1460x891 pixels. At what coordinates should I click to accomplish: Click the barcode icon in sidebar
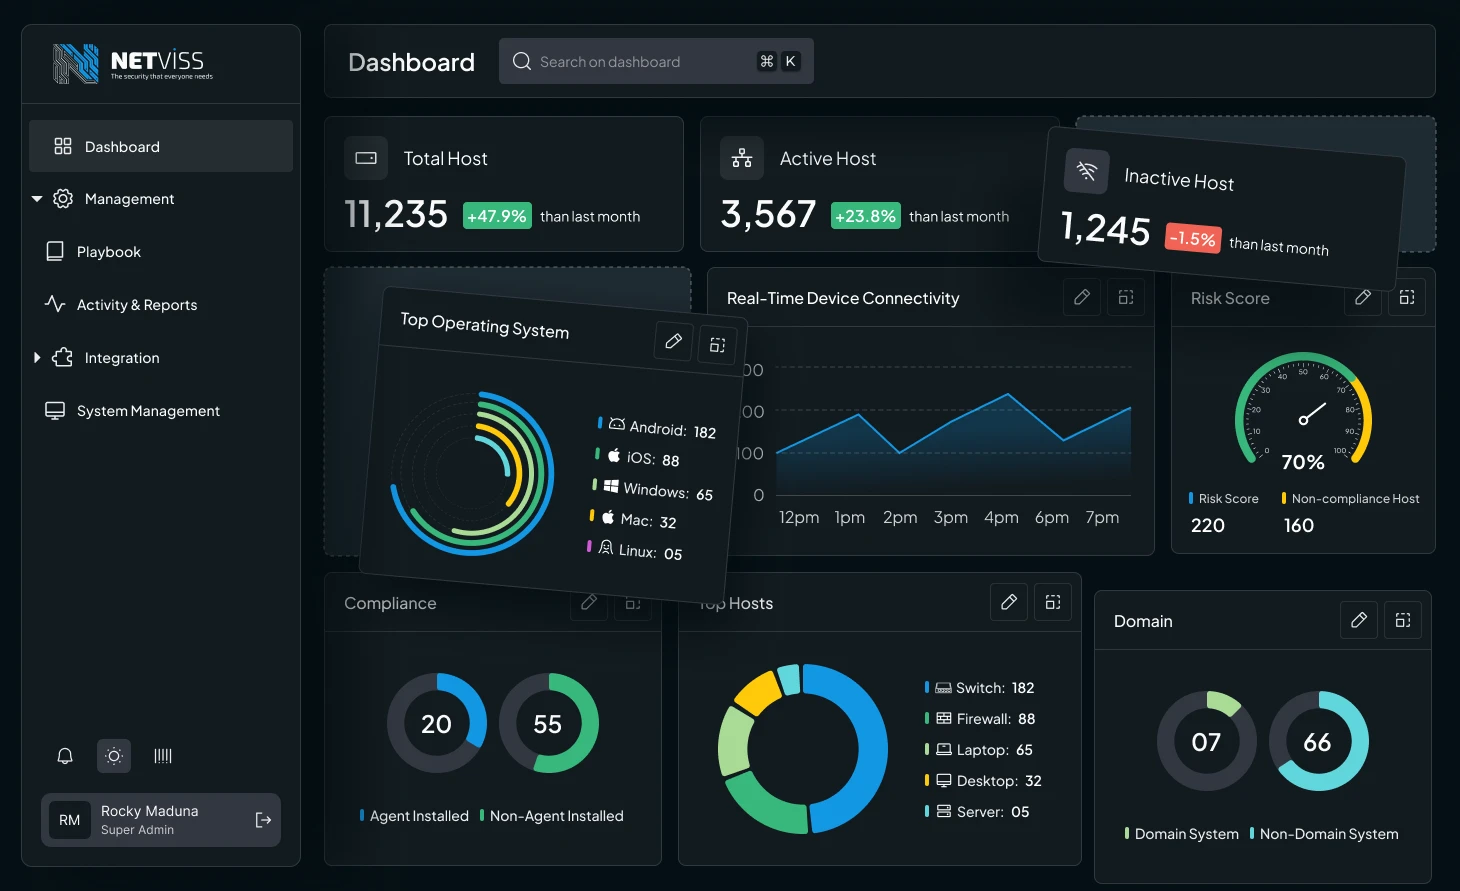(x=163, y=756)
